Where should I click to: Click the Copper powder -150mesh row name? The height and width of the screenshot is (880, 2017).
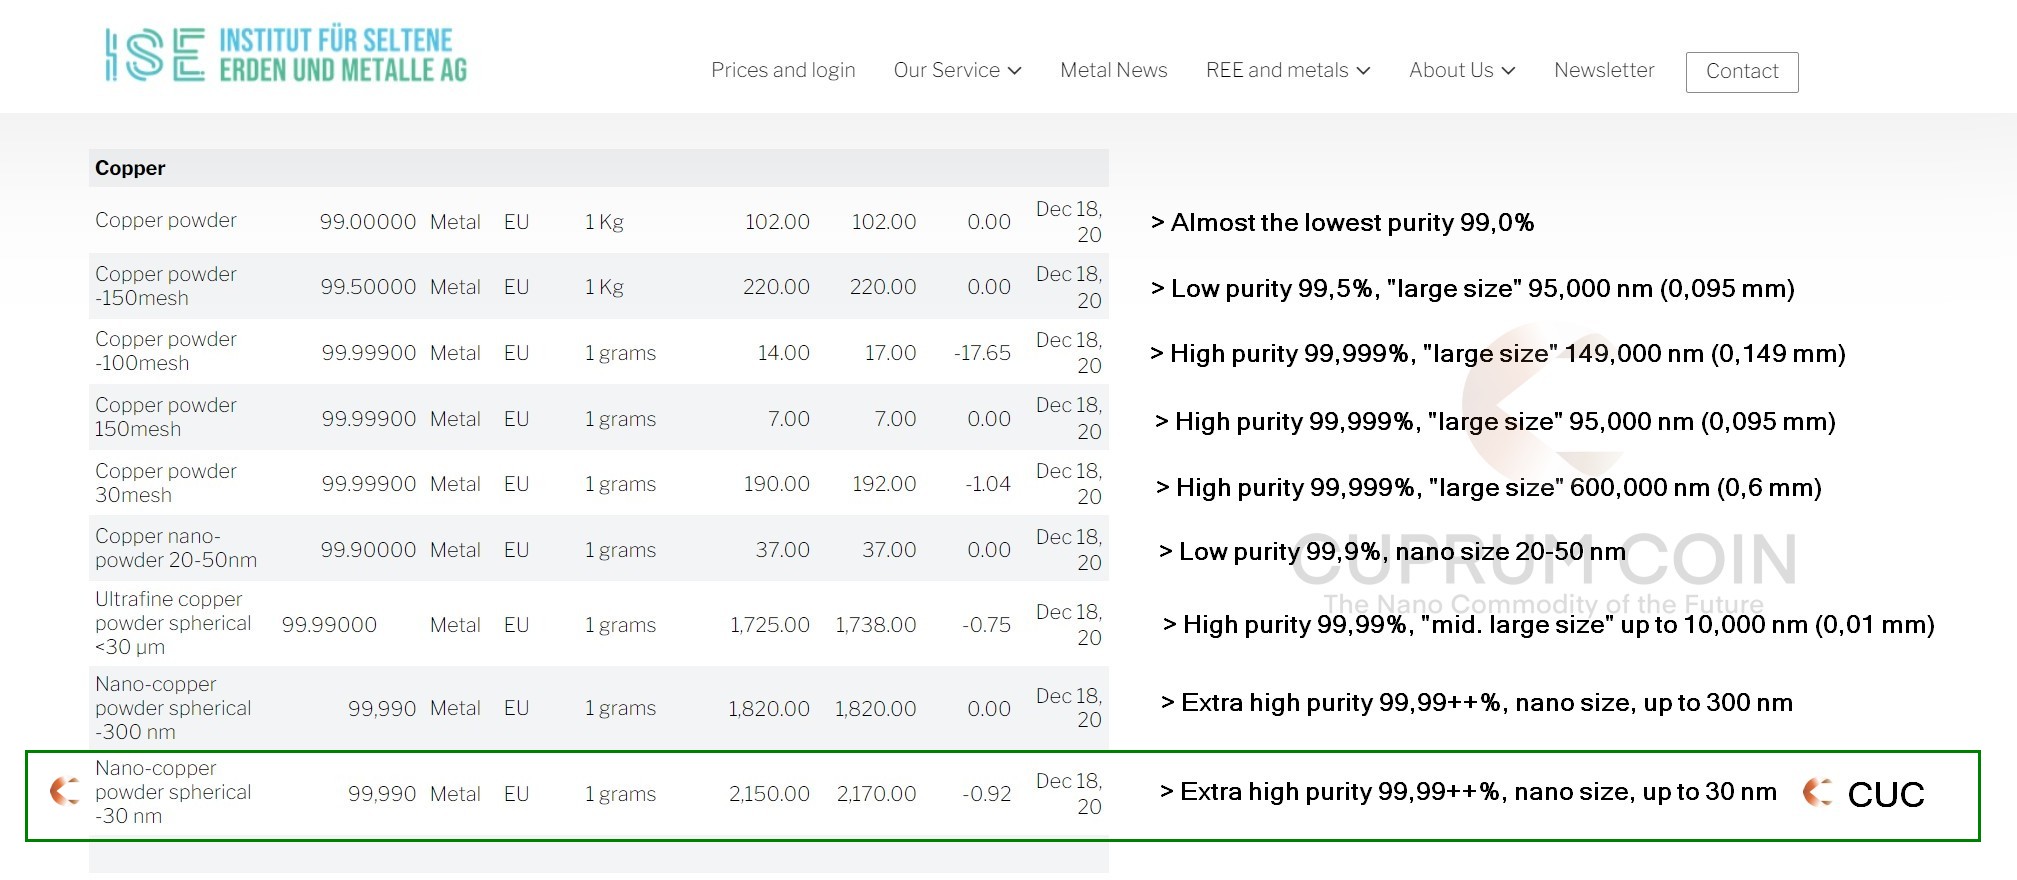pyautogui.click(x=166, y=286)
